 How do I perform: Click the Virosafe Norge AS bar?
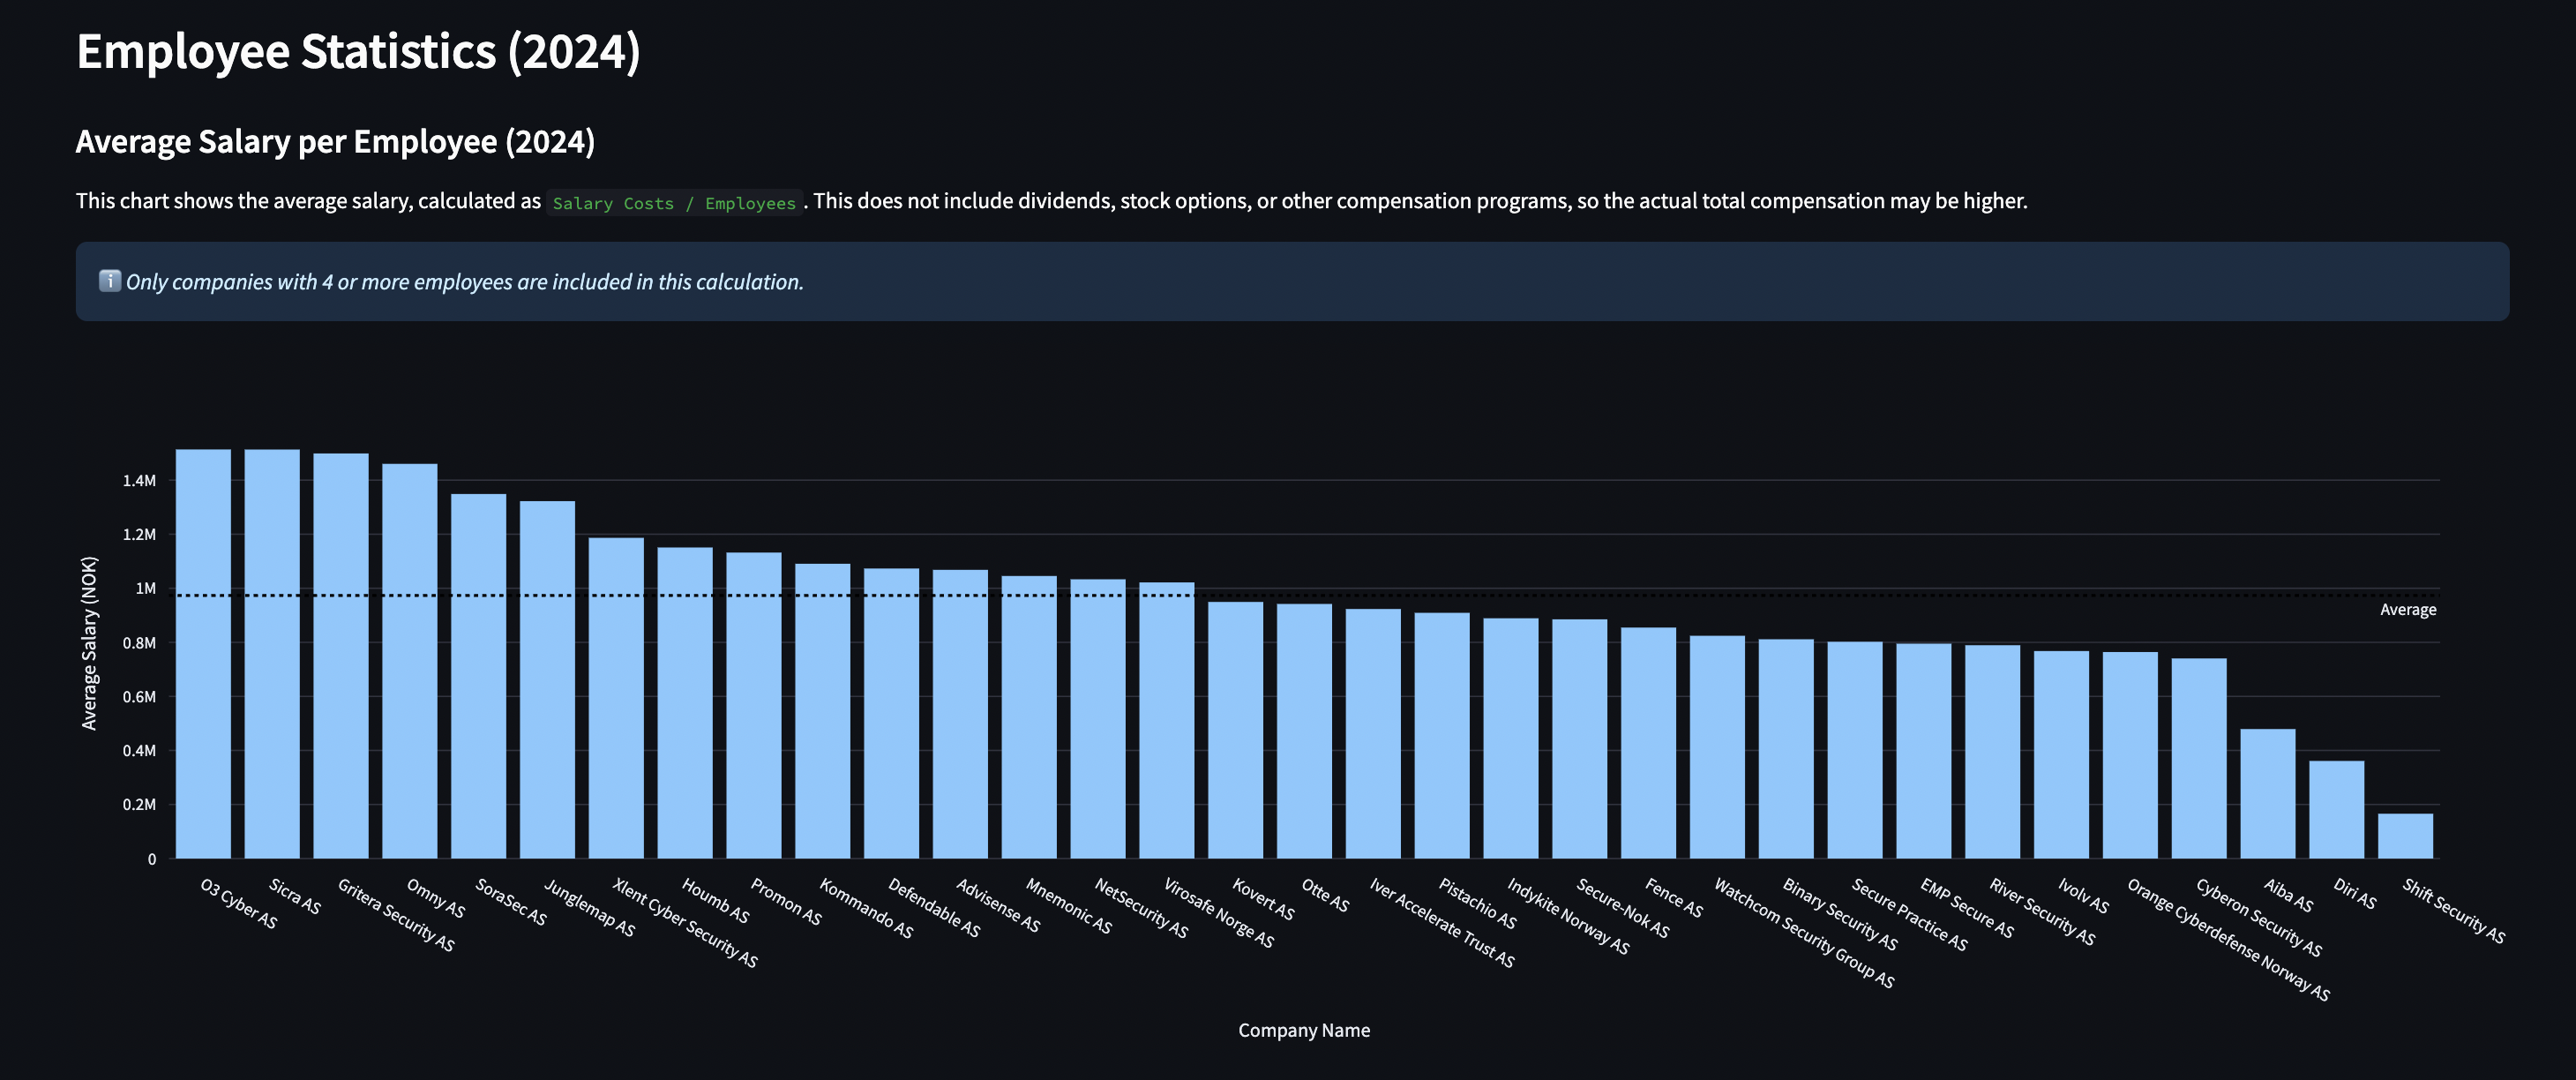(1167, 720)
